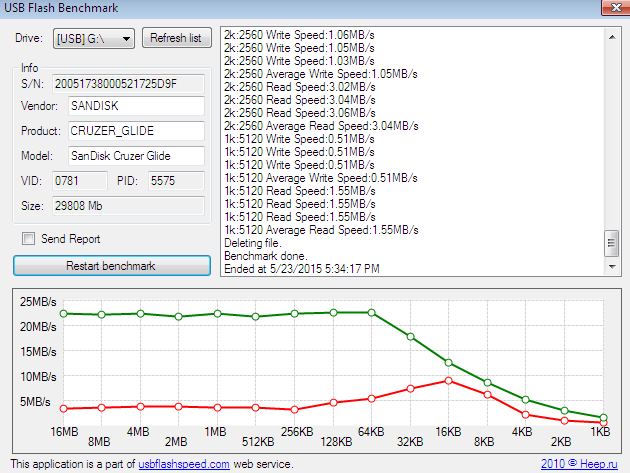
Task: Click the red write point at 4KB
Action: pyautogui.click(x=526, y=415)
